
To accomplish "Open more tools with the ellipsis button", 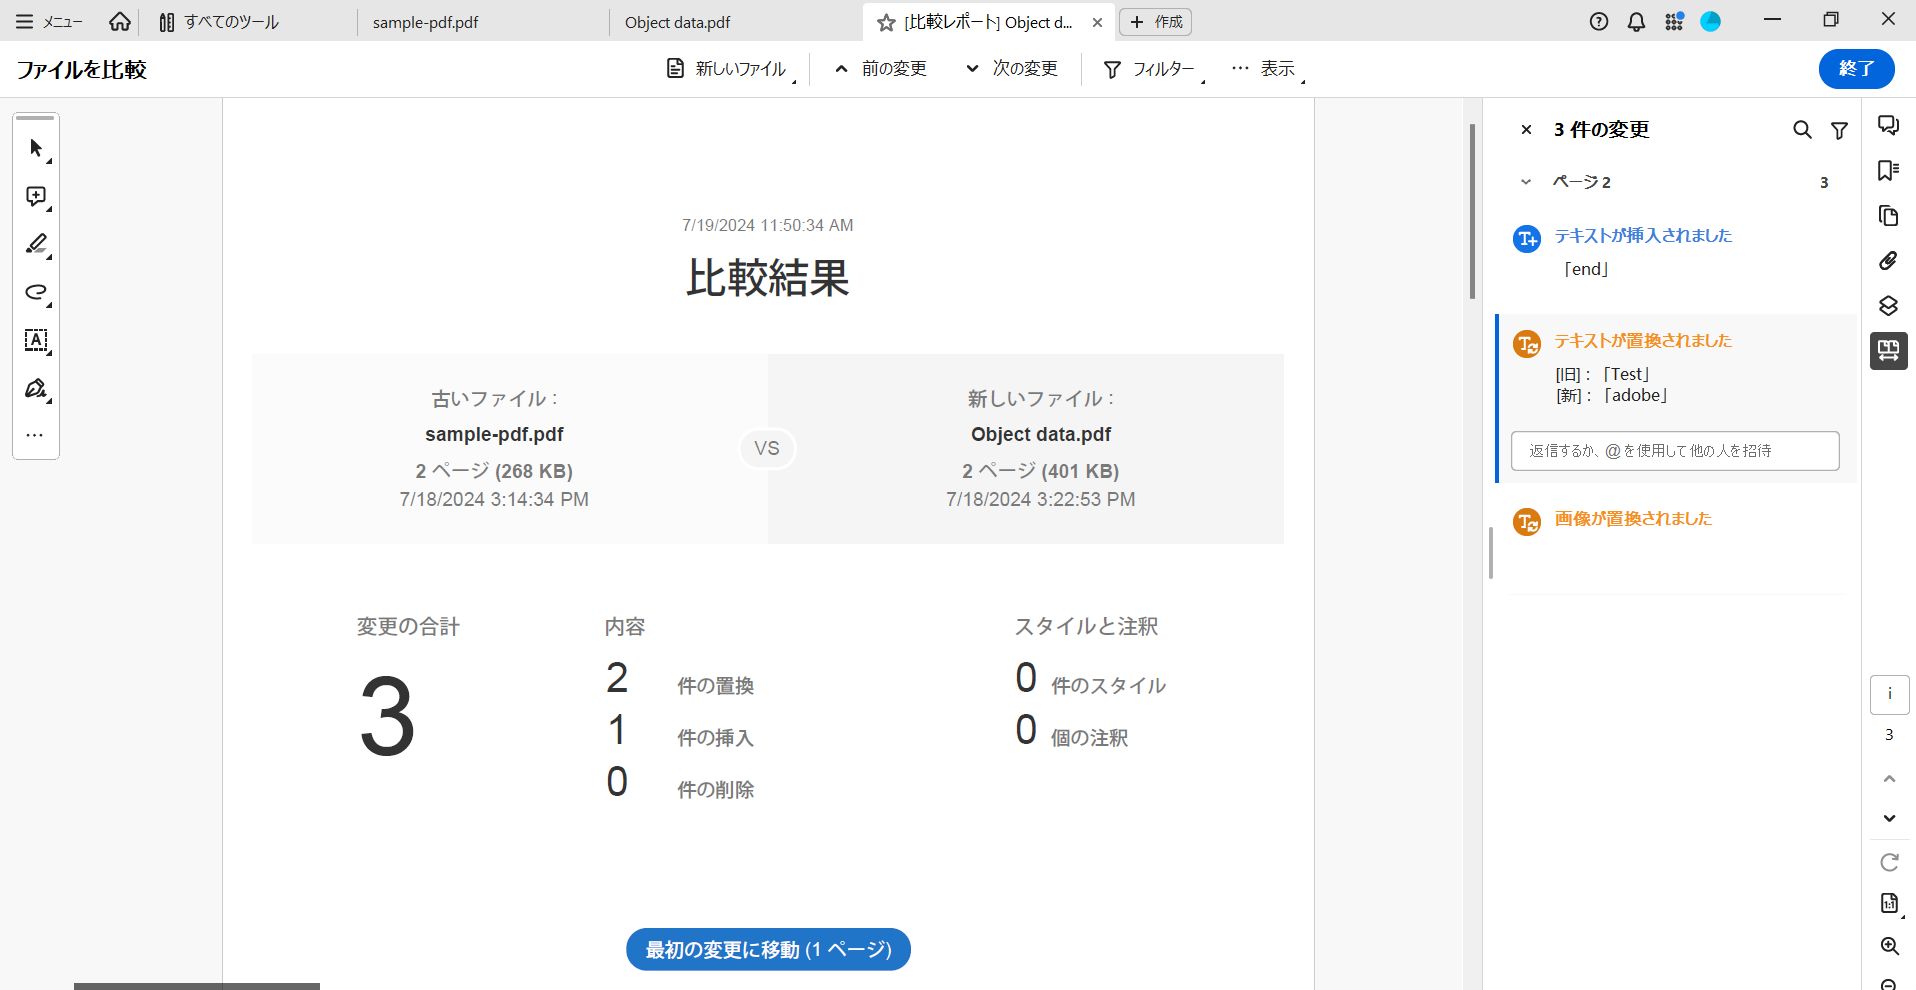I will point(35,434).
